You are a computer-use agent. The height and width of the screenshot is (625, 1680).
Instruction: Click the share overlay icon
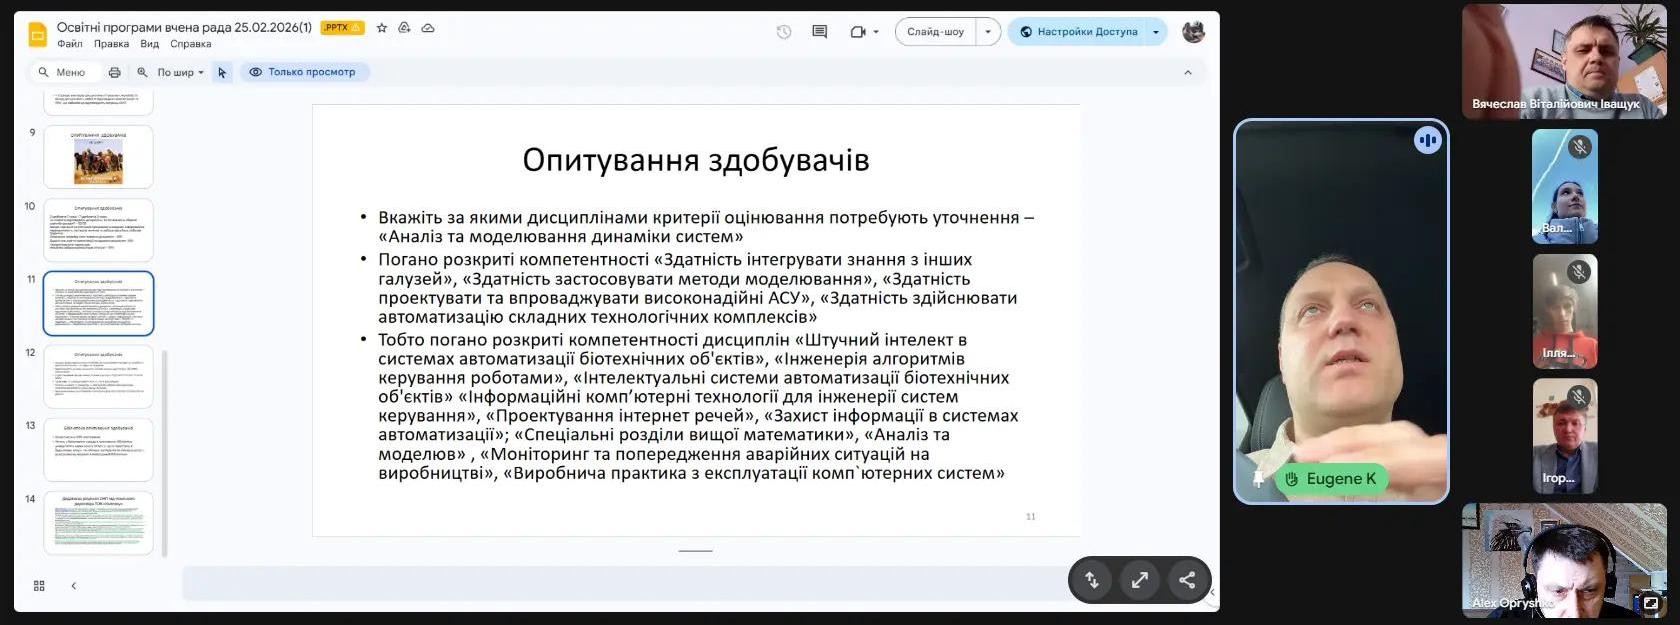click(1187, 580)
